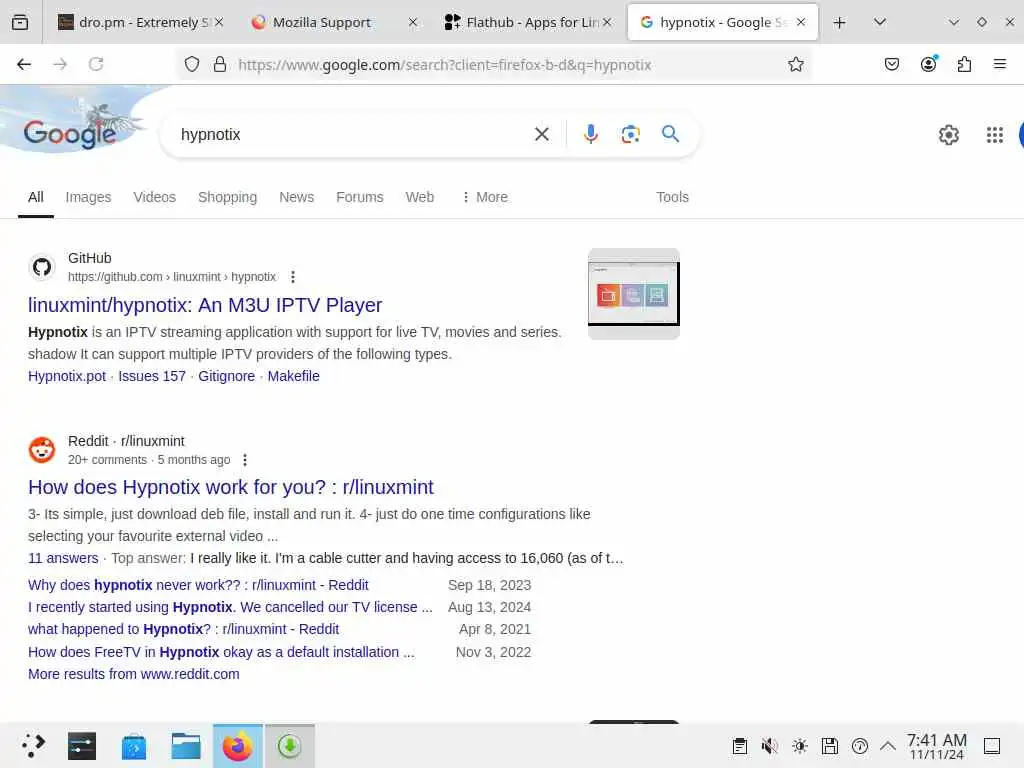This screenshot has height=768, width=1024.
Task: Select Forums search filter
Action: coord(360,197)
